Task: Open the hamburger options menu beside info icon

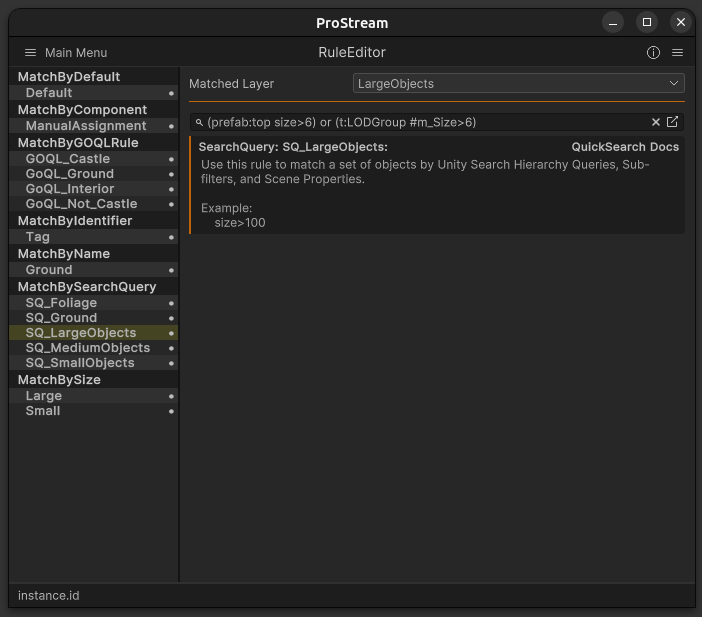Action: pos(677,53)
